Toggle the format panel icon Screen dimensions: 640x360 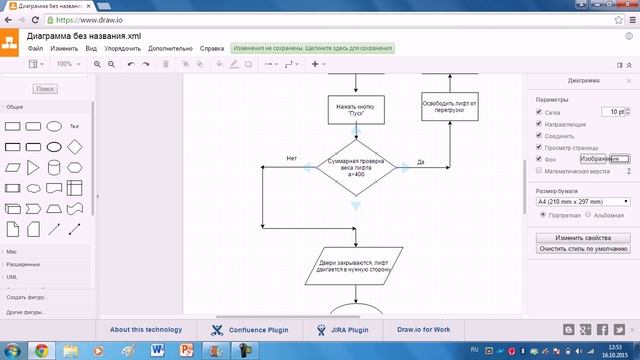pos(620,65)
